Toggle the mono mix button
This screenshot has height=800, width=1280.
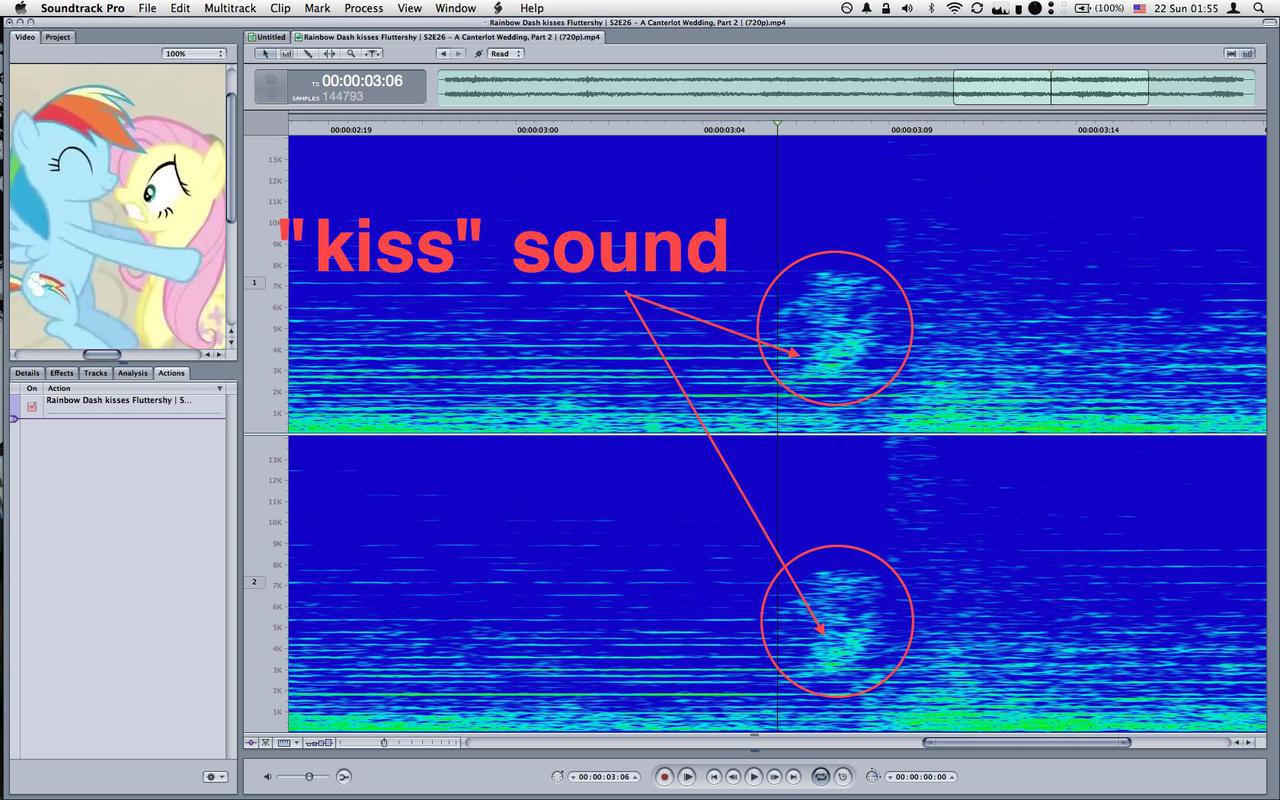[x=344, y=776]
